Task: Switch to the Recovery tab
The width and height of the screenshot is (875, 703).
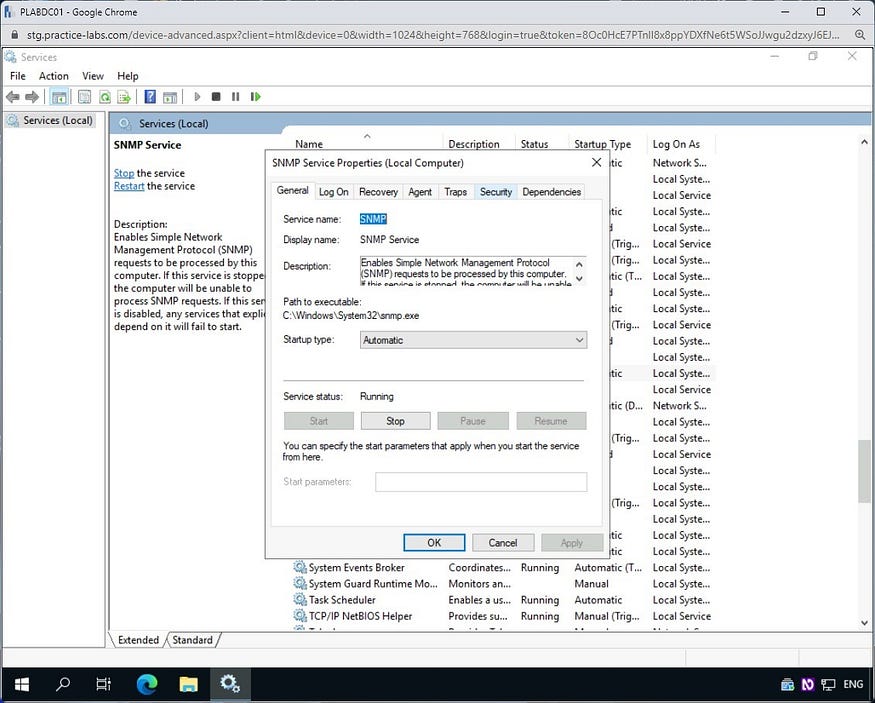Action: click(x=378, y=192)
